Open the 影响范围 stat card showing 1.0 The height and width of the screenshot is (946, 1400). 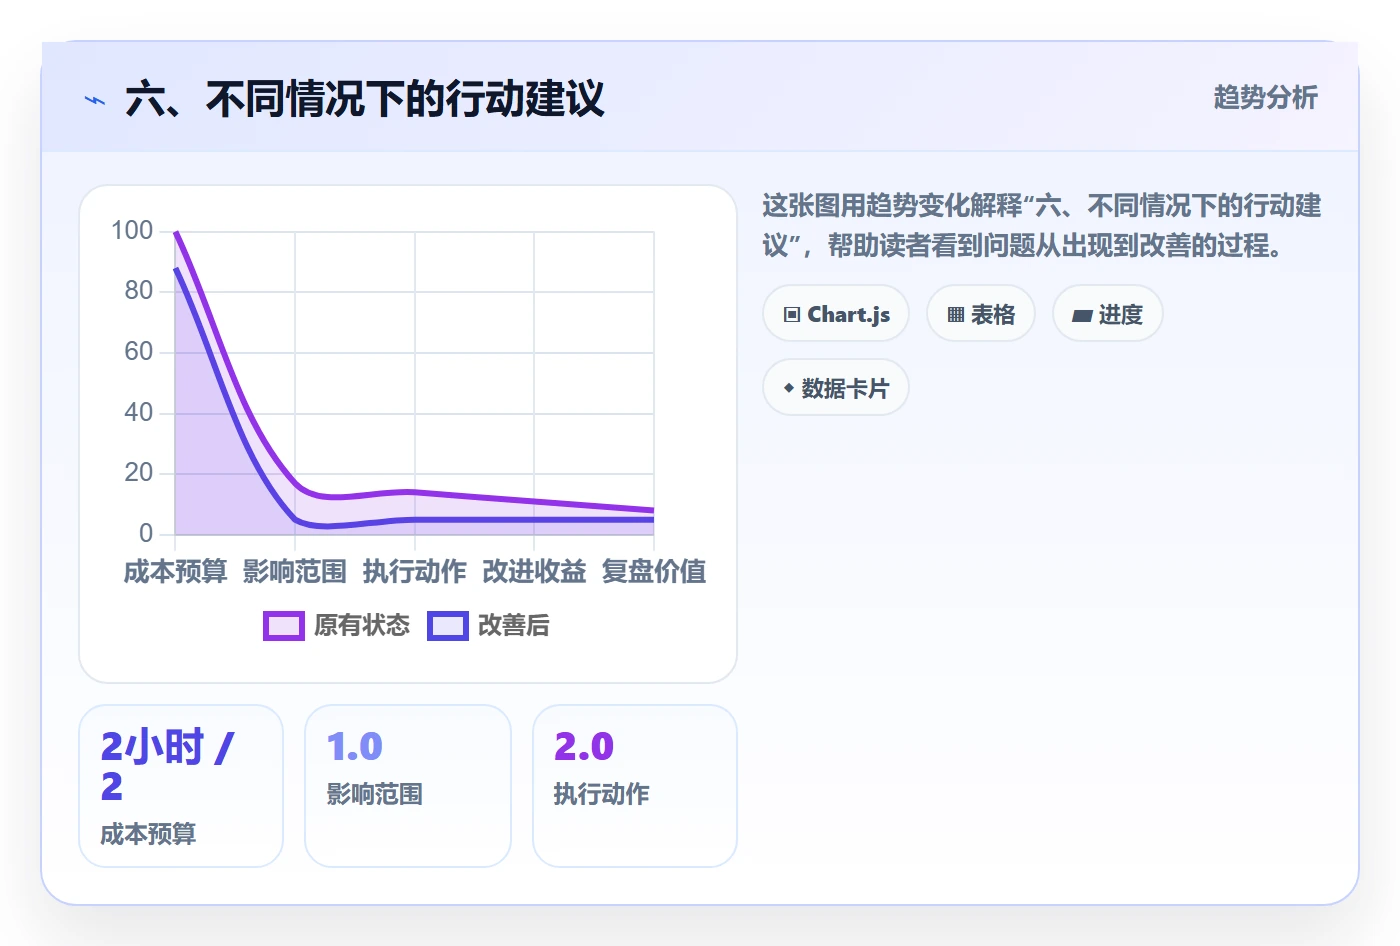click(408, 786)
